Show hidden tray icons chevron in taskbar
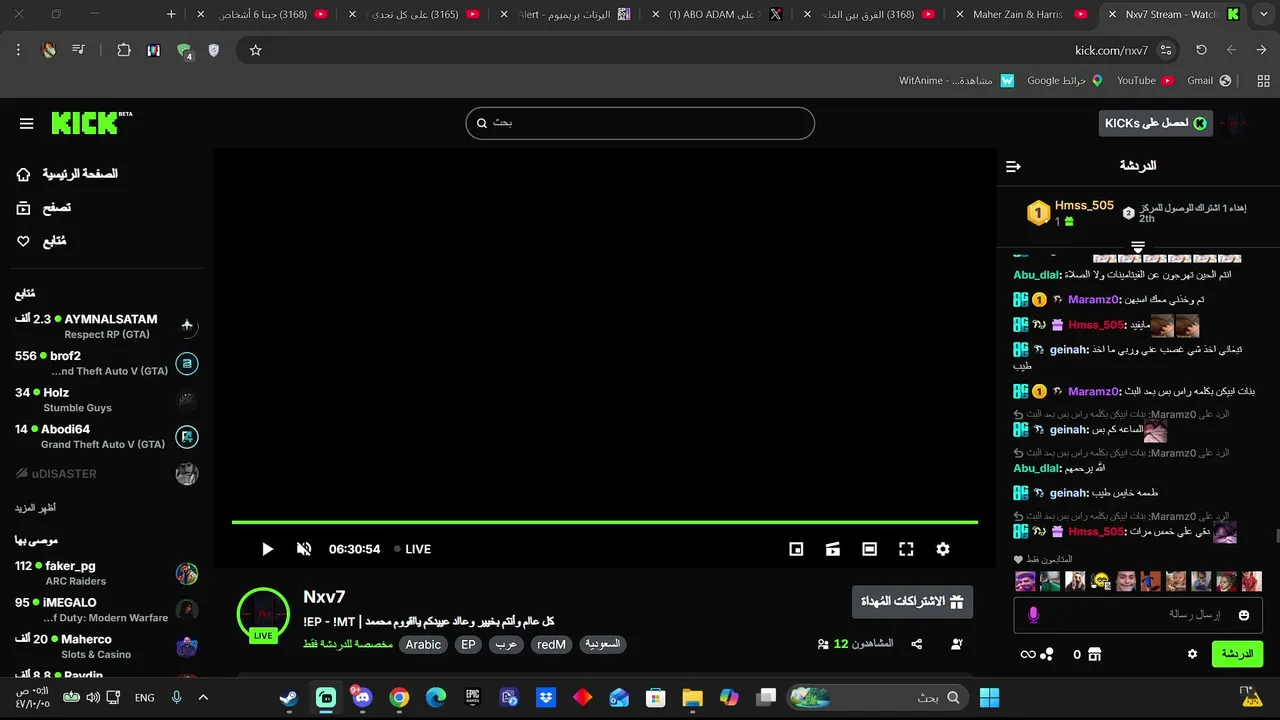The width and height of the screenshot is (1280, 720). tap(203, 697)
